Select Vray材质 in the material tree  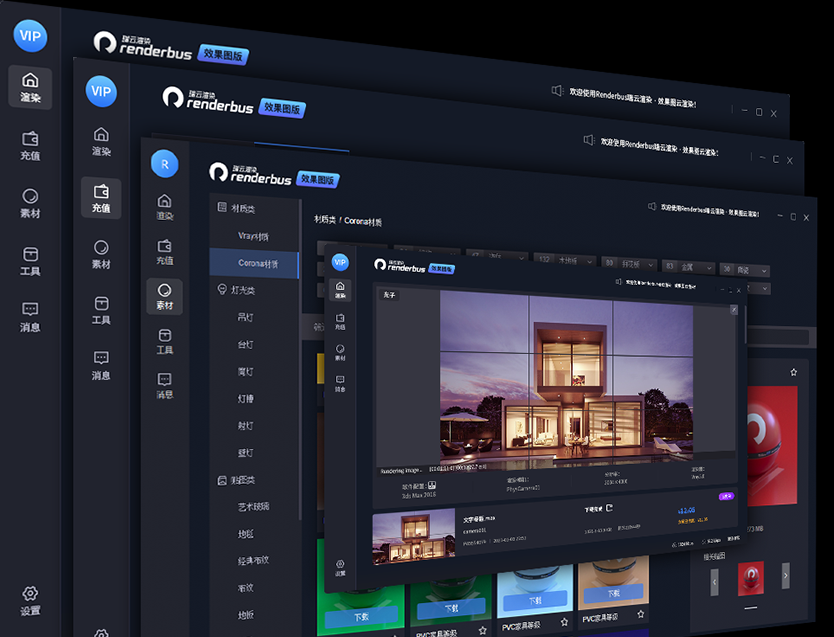pyautogui.click(x=254, y=236)
